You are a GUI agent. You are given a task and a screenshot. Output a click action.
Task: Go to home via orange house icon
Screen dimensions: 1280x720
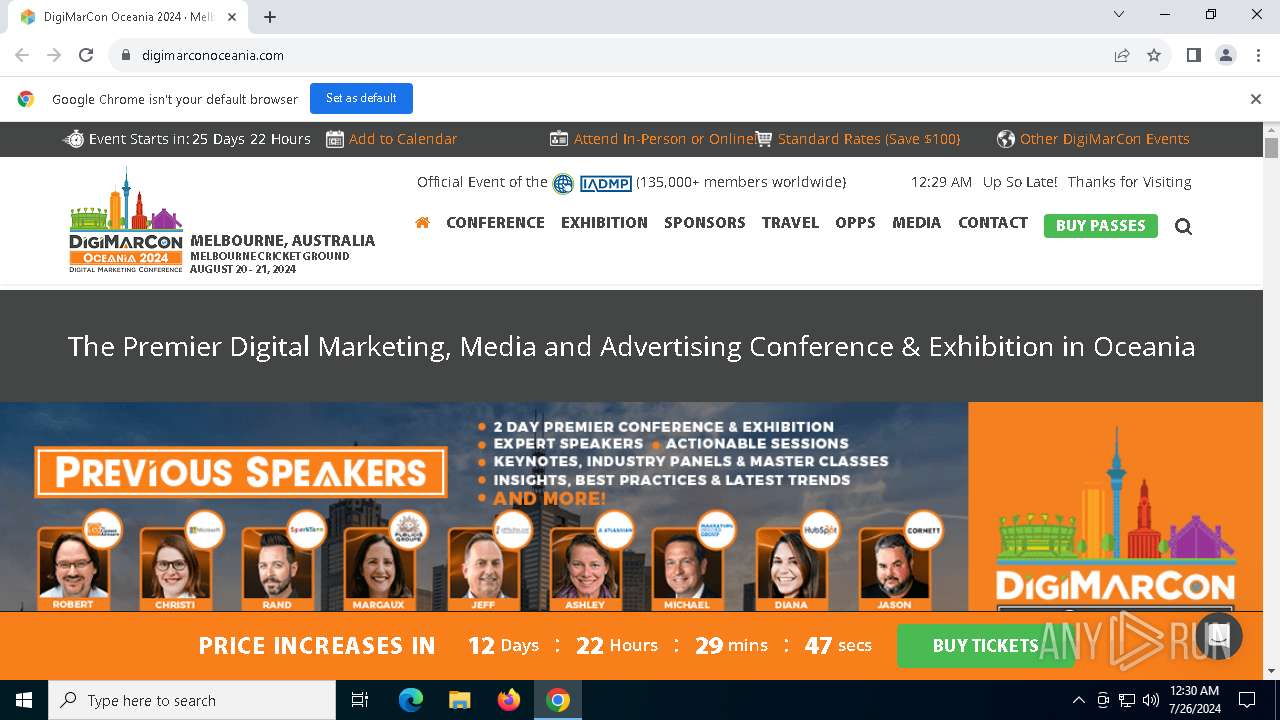[x=422, y=222]
